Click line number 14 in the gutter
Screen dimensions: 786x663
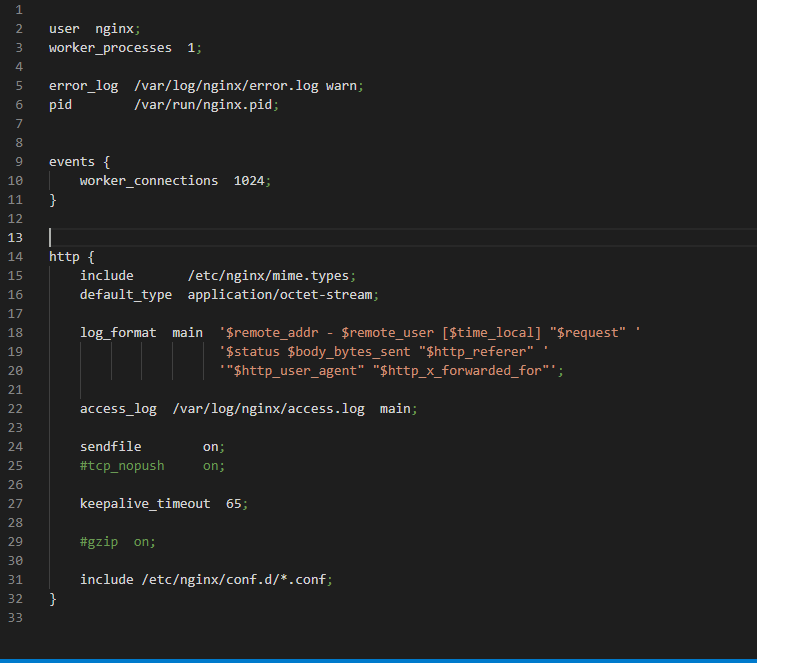[15, 257]
